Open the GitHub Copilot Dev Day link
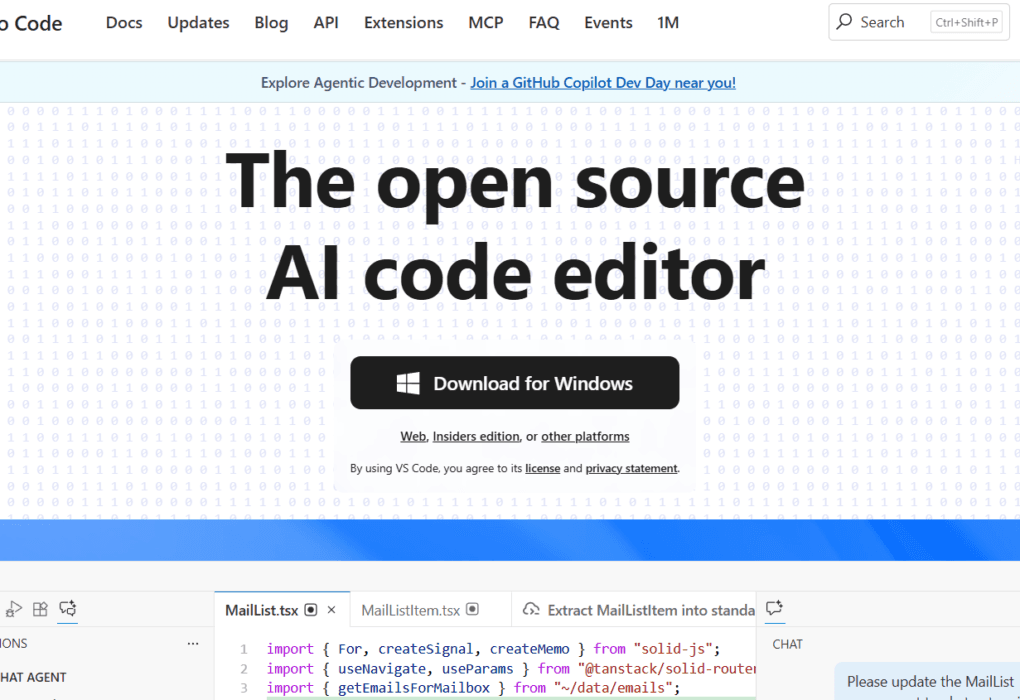Image resolution: width=1020 pixels, height=700 pixels. 602,82
